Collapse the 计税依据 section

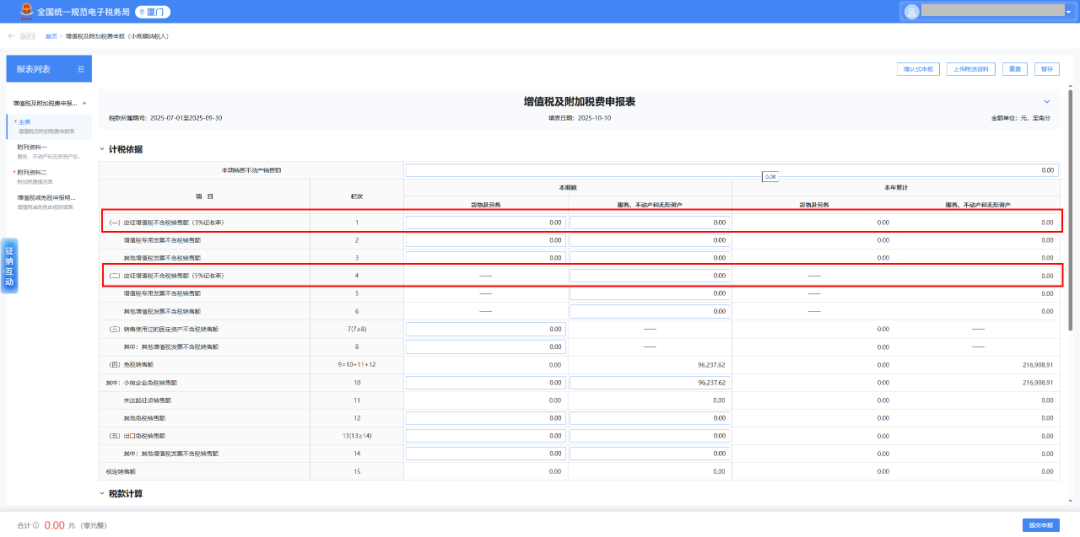click(102, 149)
